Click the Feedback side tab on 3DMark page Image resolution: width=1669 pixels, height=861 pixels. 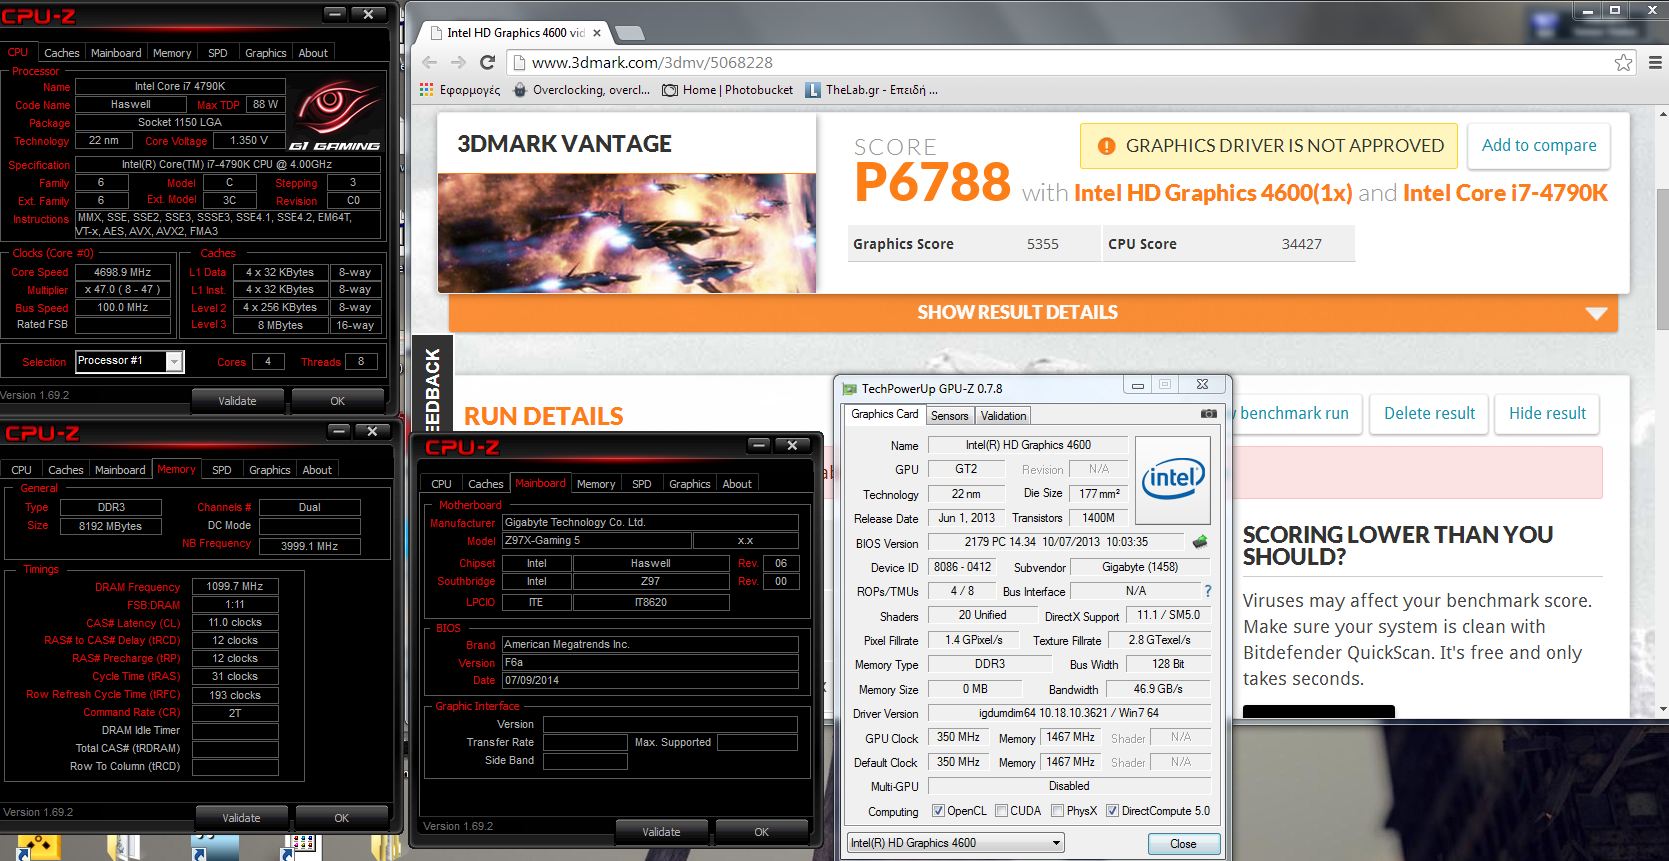pos(432,388)
